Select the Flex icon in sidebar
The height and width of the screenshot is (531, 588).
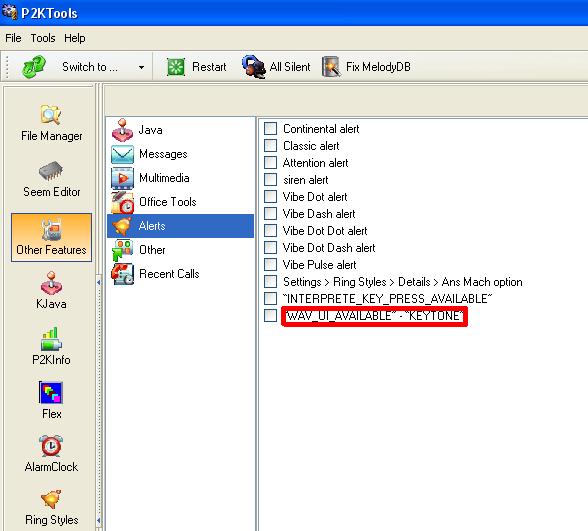[51, 392]
